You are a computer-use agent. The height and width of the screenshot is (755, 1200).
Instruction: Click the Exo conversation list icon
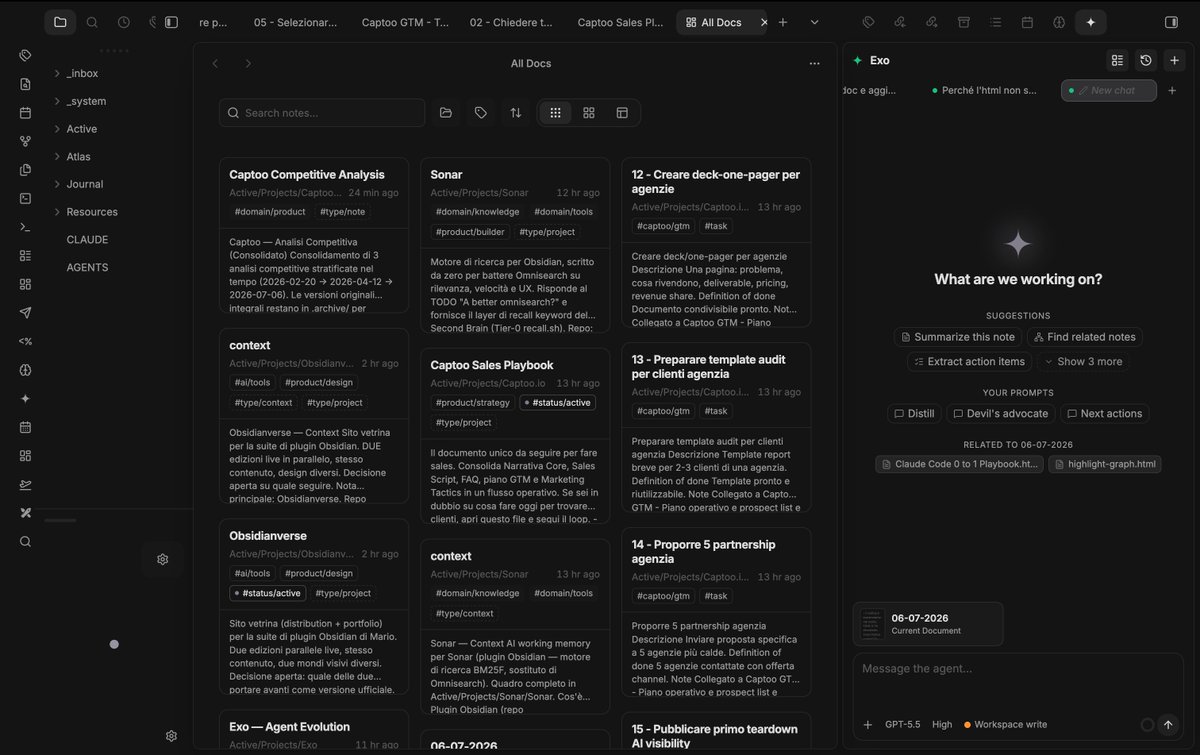(x=1117, y=60)
